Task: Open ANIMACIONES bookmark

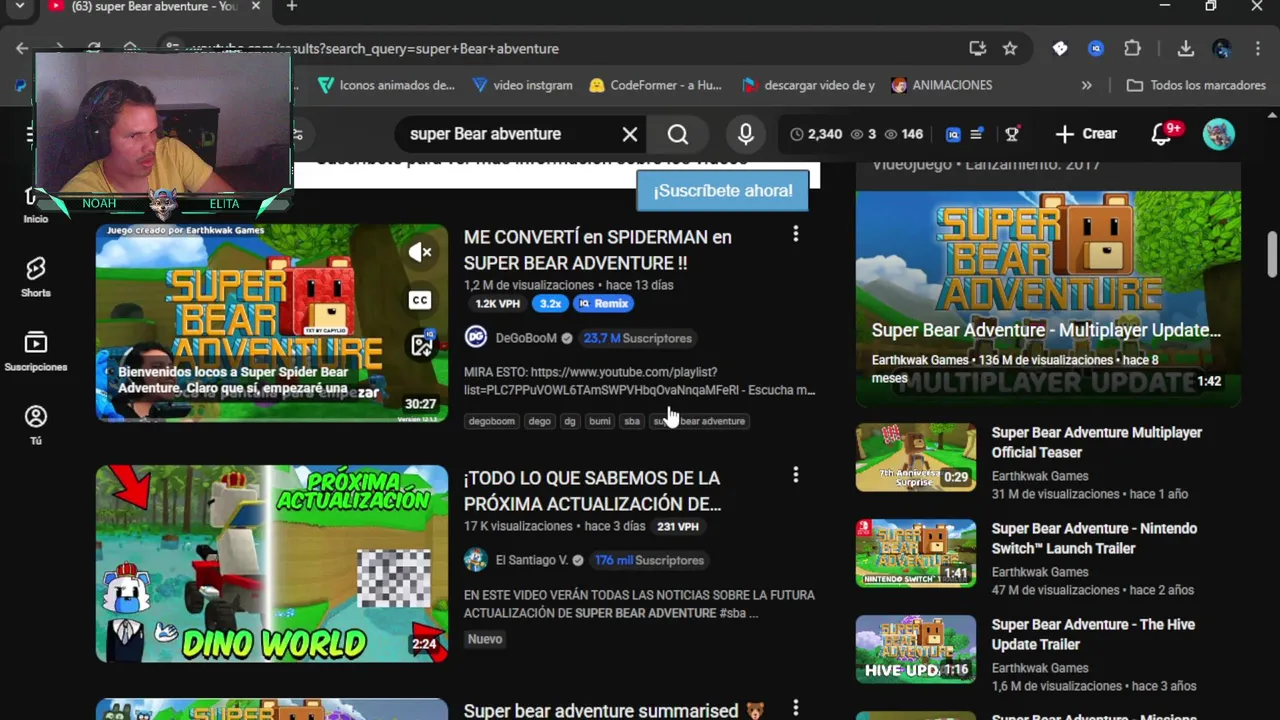Action: pos(941,85)
